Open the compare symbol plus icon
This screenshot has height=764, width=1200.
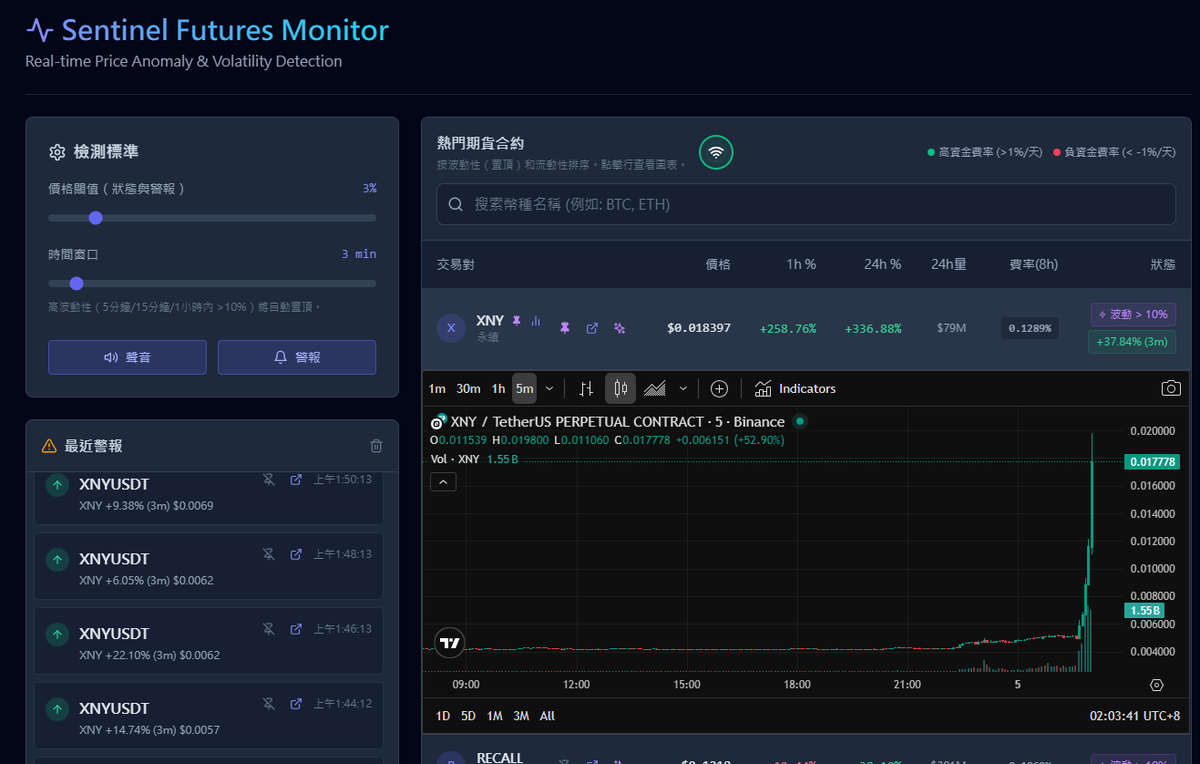tap(720, 388)
